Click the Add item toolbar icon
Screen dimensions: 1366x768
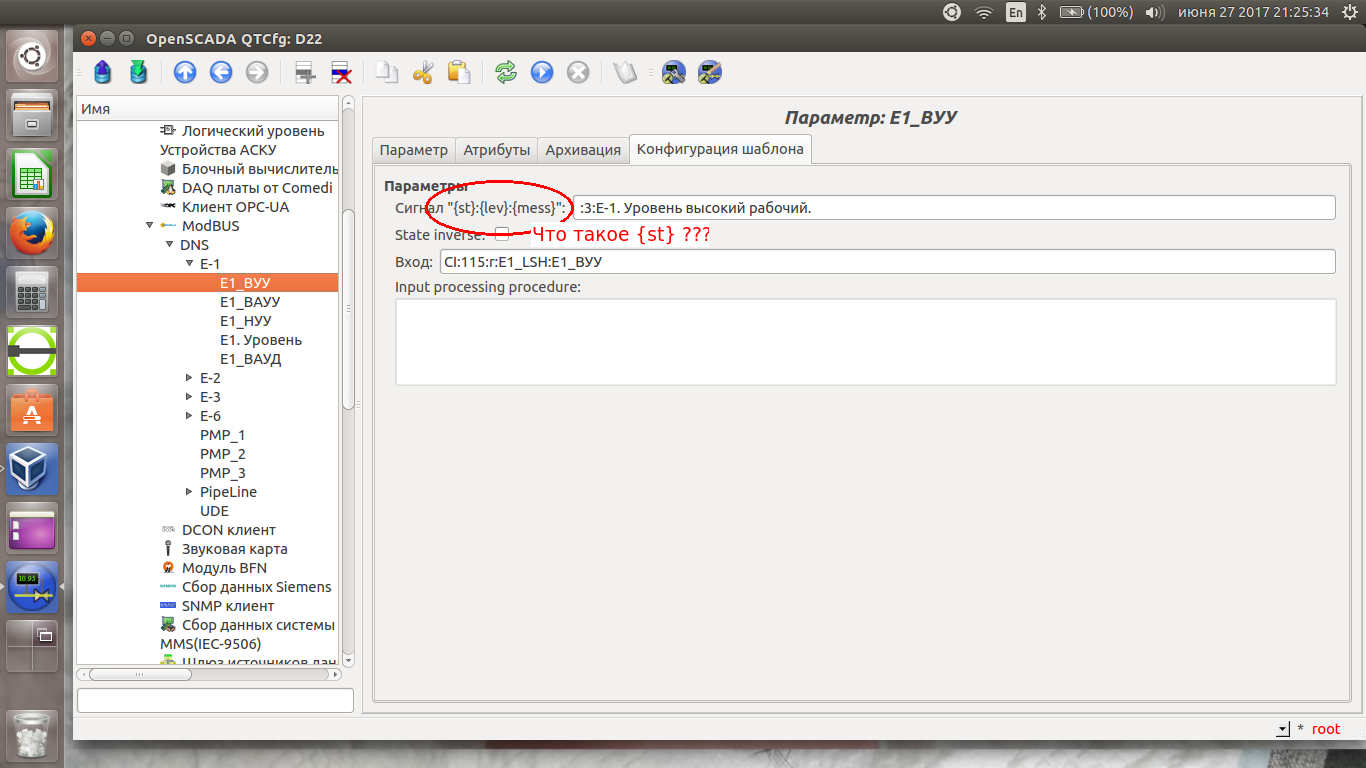click(x=305, y=72)
